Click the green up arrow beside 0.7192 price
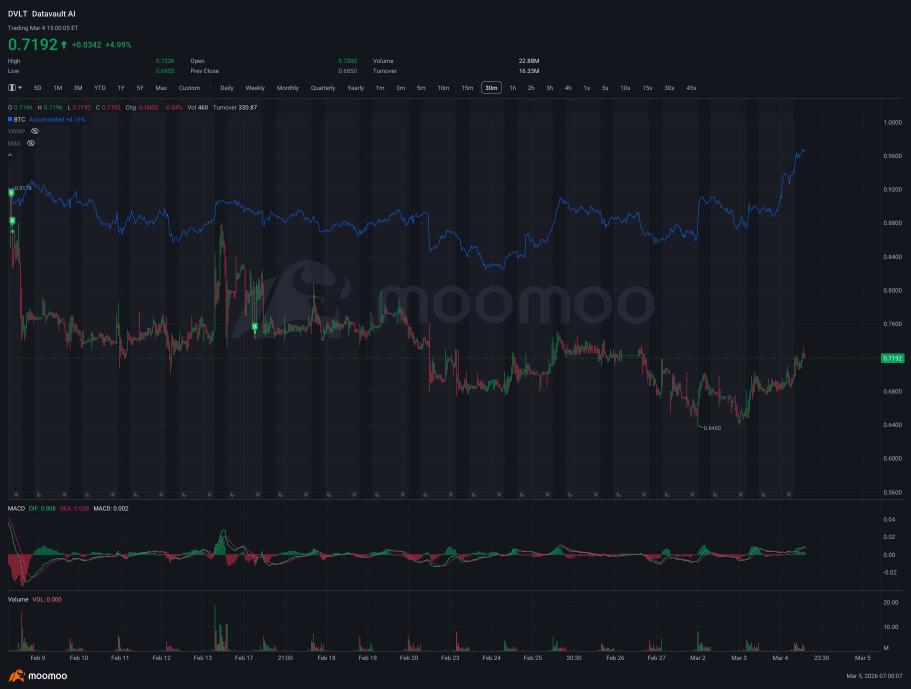The height and width of the screenshot is (689, 911). 64,45
